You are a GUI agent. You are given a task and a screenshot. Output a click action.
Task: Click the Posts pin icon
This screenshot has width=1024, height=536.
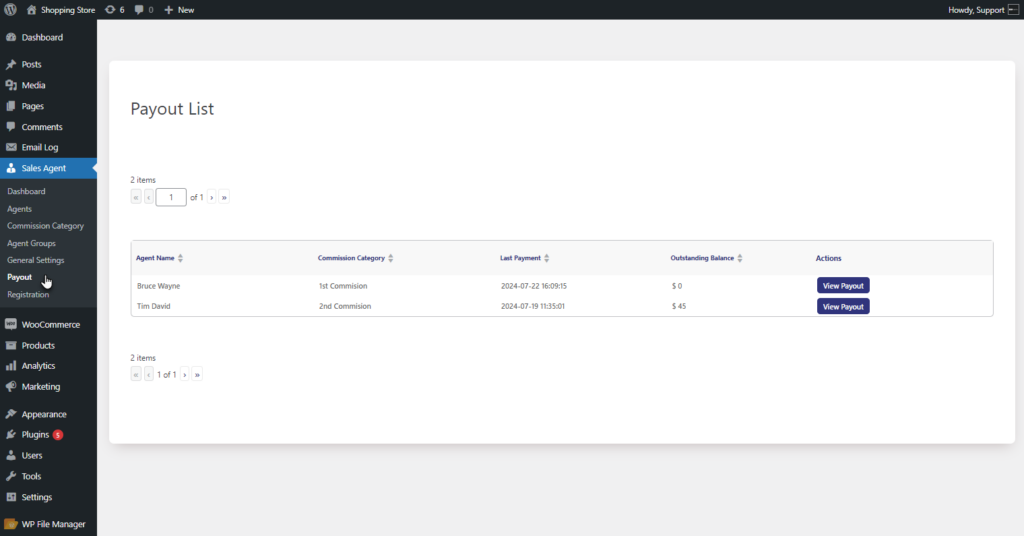pyautogui.click(x=11, y=65)
